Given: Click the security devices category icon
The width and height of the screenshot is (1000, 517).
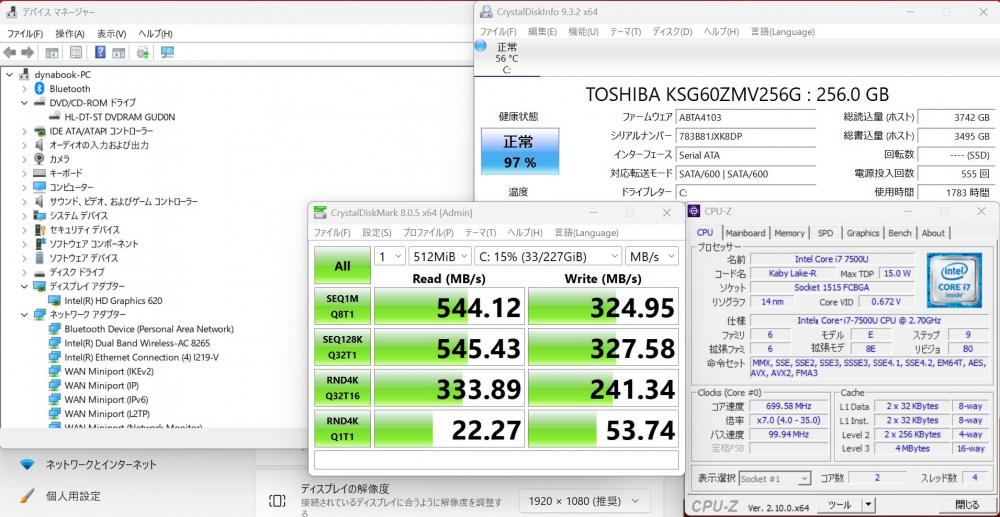Looking at the screenshot, I should coord(39,229).
